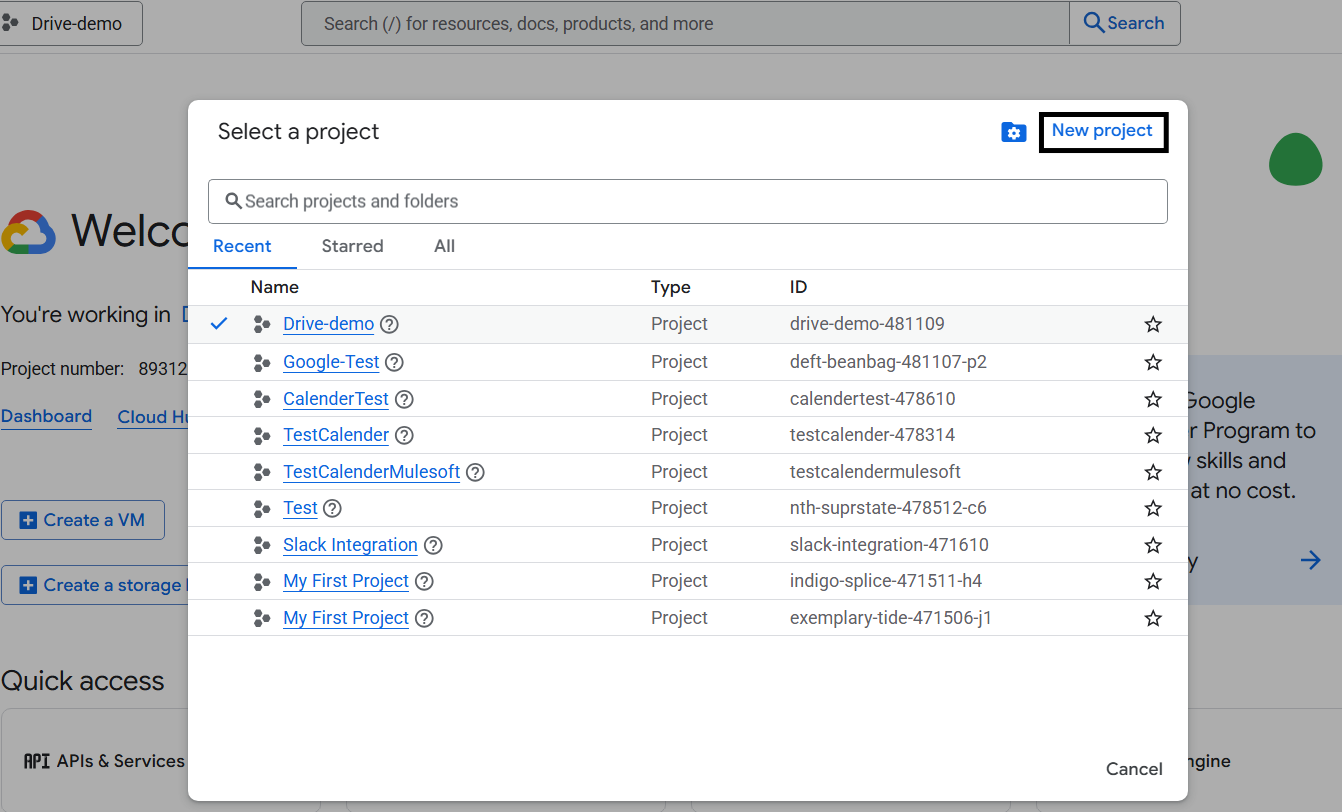
Task: Open the Google-Test project link
Action: [331, 362]
